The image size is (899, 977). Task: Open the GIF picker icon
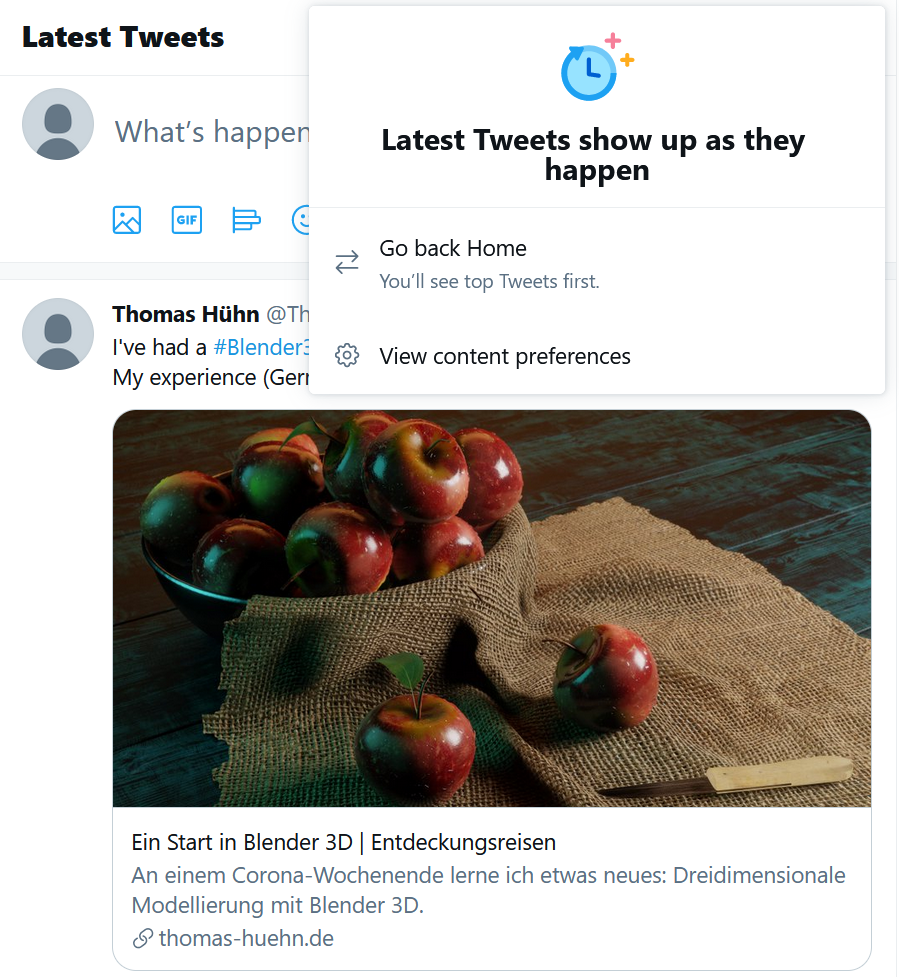point(187,220)
